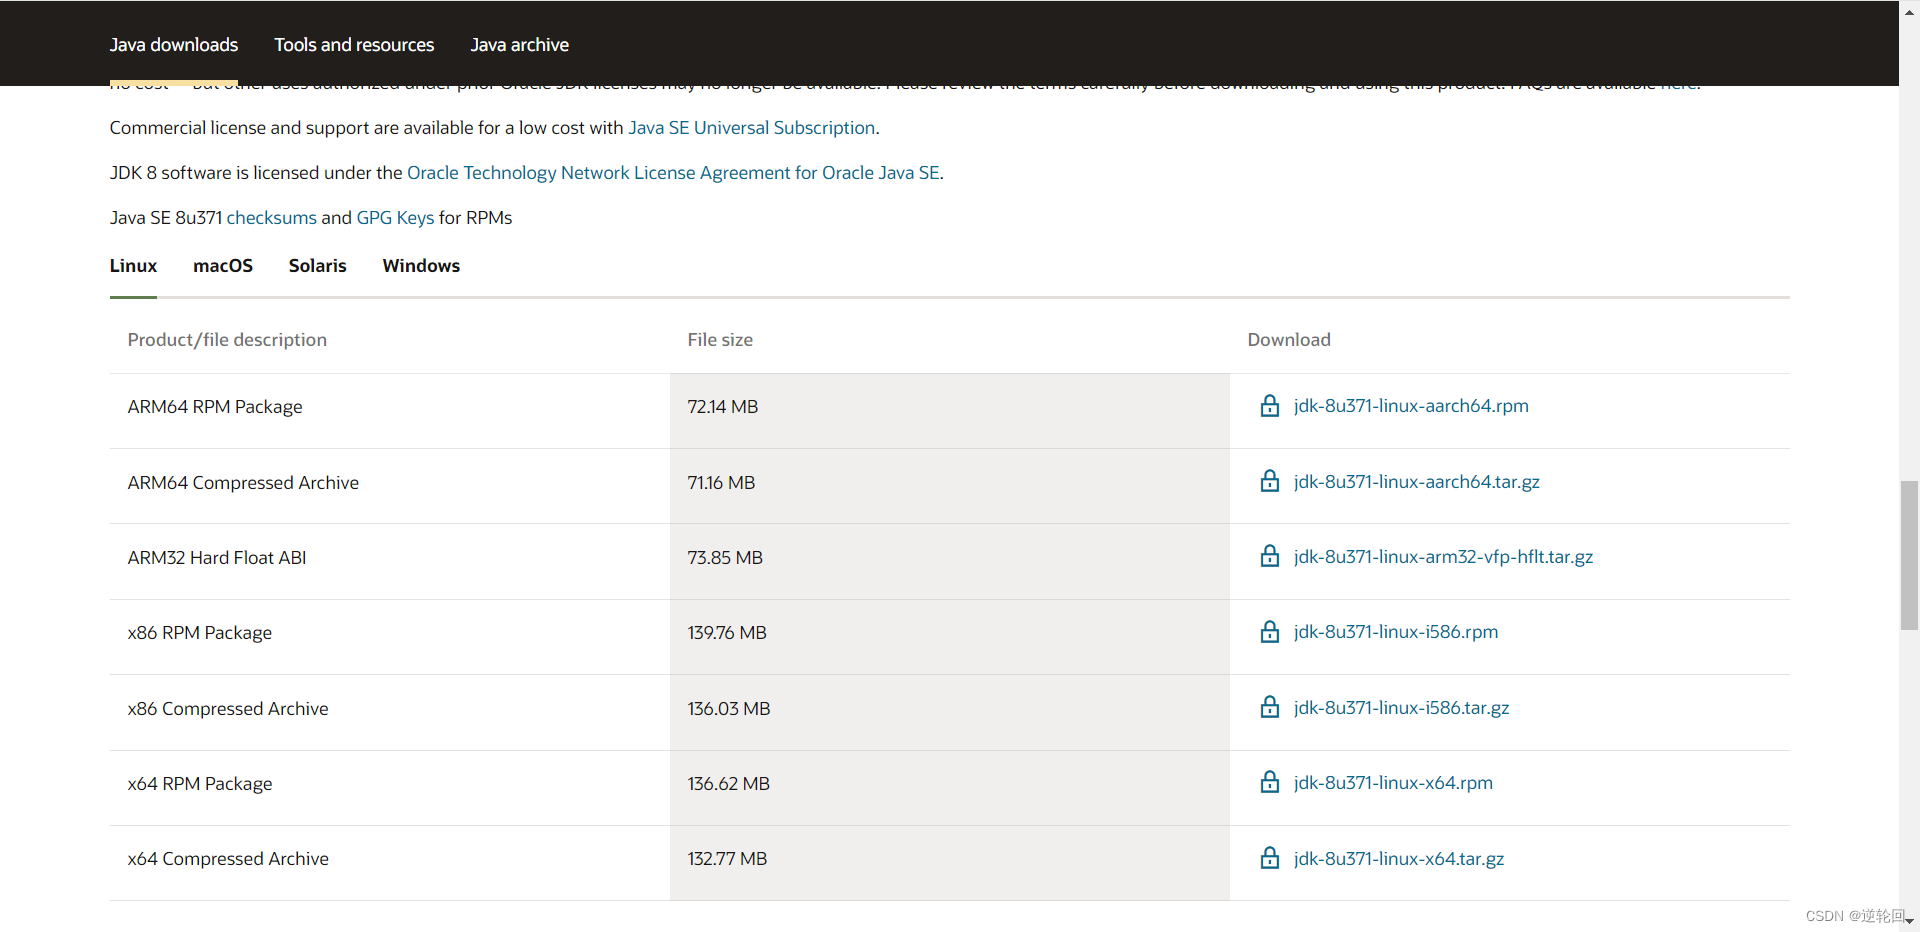Click the x64 RPM Package row label
This screenshot has height=932, width=1920.
click(x=200, y=784)
